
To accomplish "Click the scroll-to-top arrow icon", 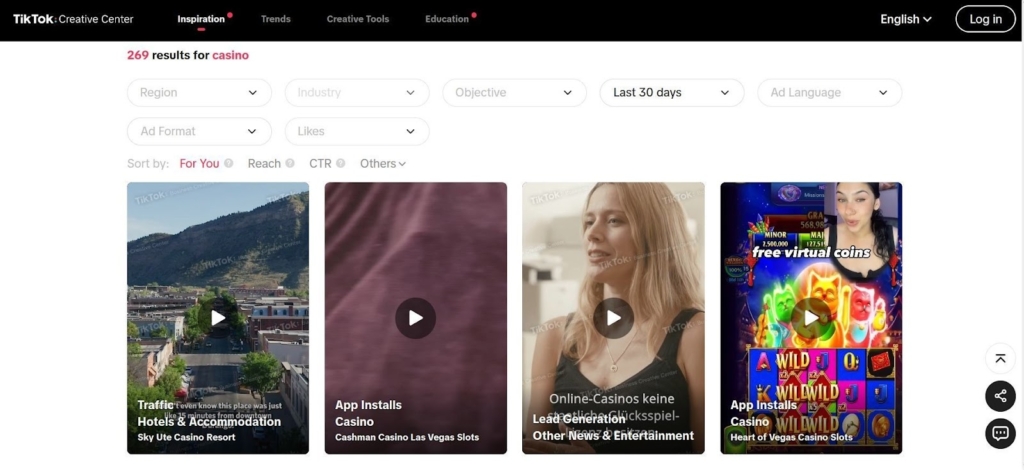I will 1000,359.
